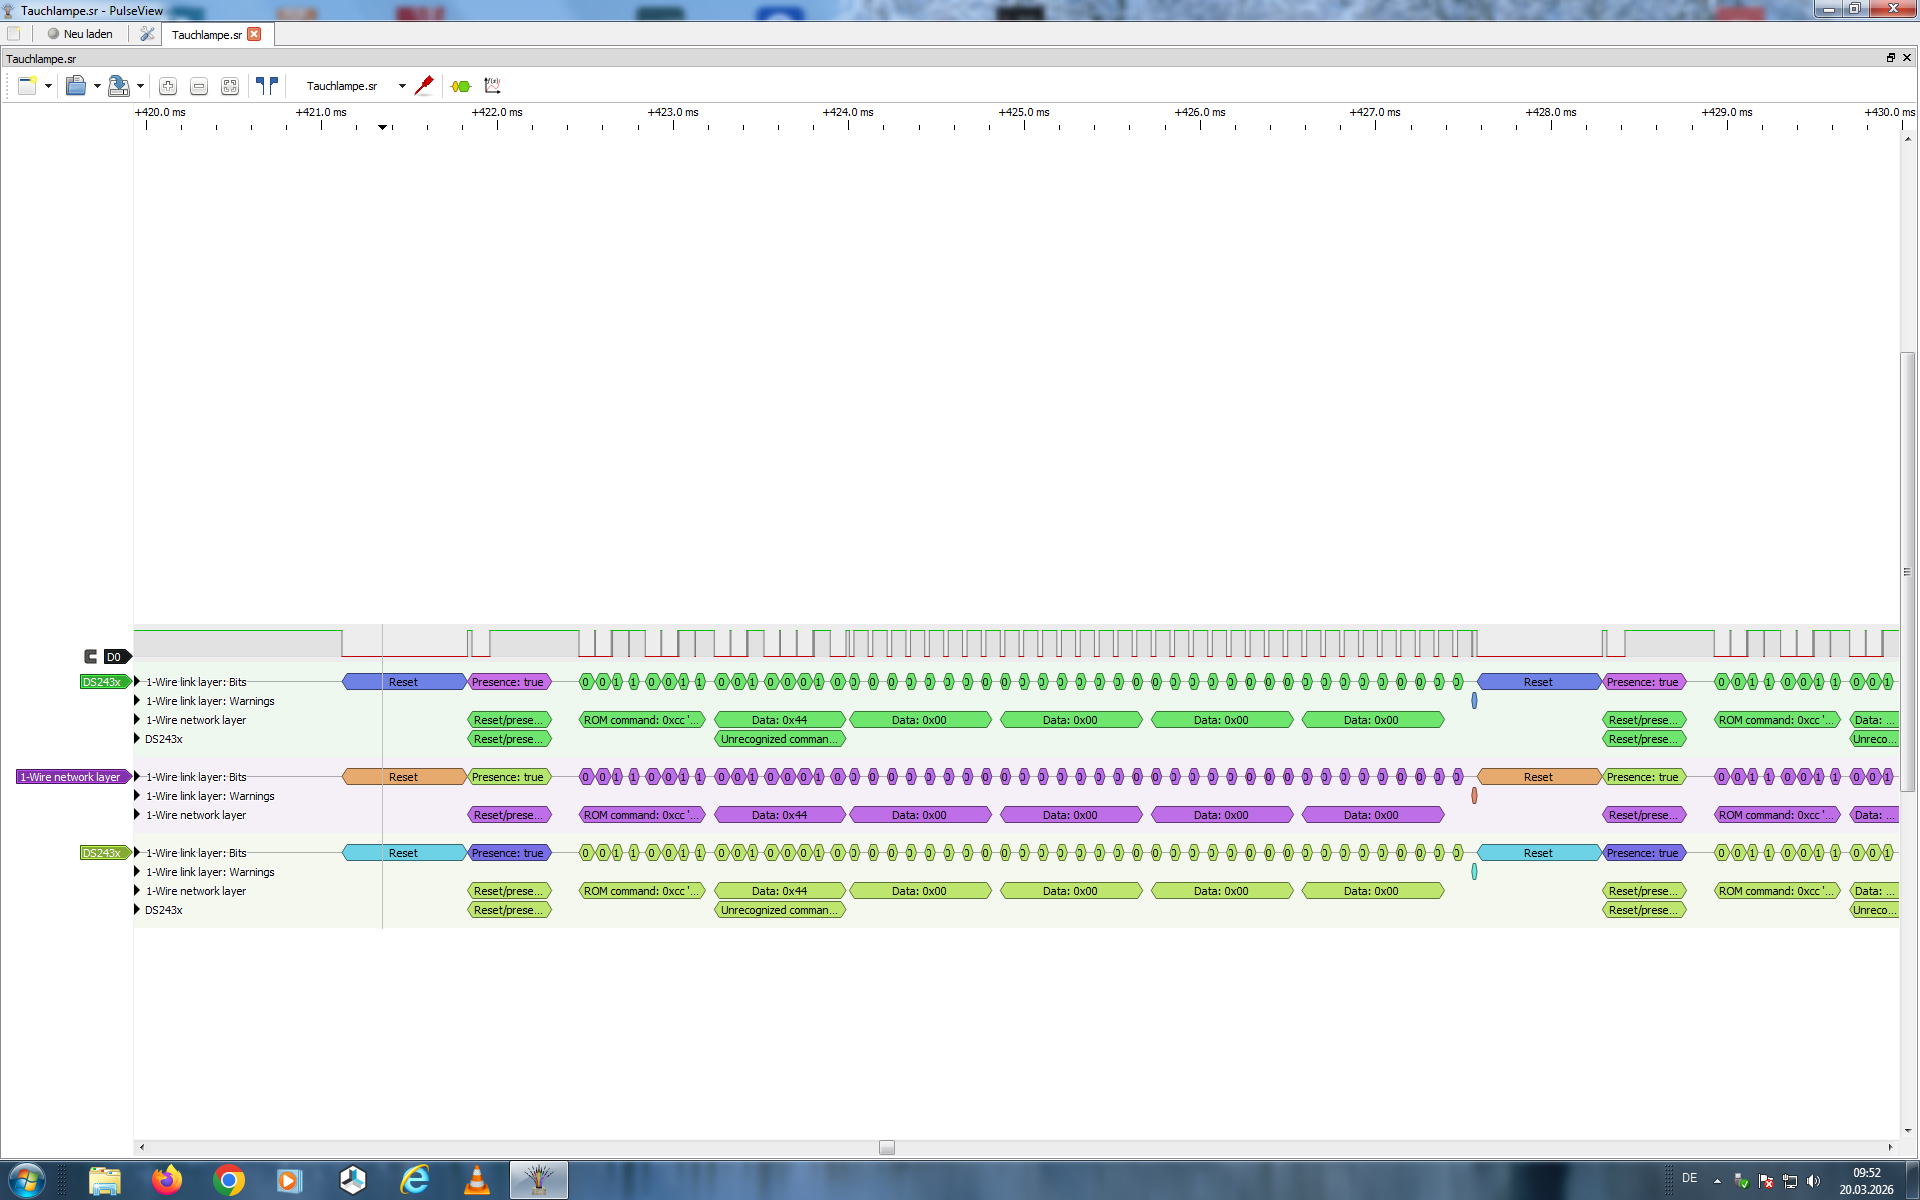Screen dimensions: 1920x1200
Task: Open the Tauchlampe.sr device dropdown
Action: 402,86
